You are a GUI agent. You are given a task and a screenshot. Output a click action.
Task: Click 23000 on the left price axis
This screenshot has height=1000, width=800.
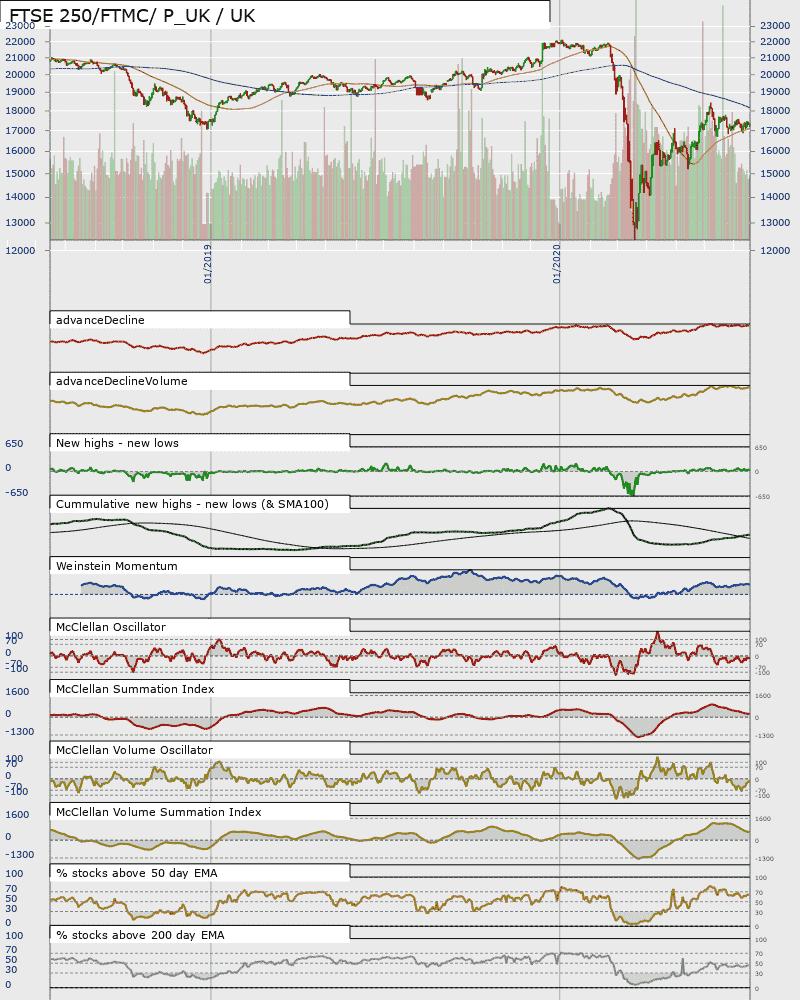(20, 26)
